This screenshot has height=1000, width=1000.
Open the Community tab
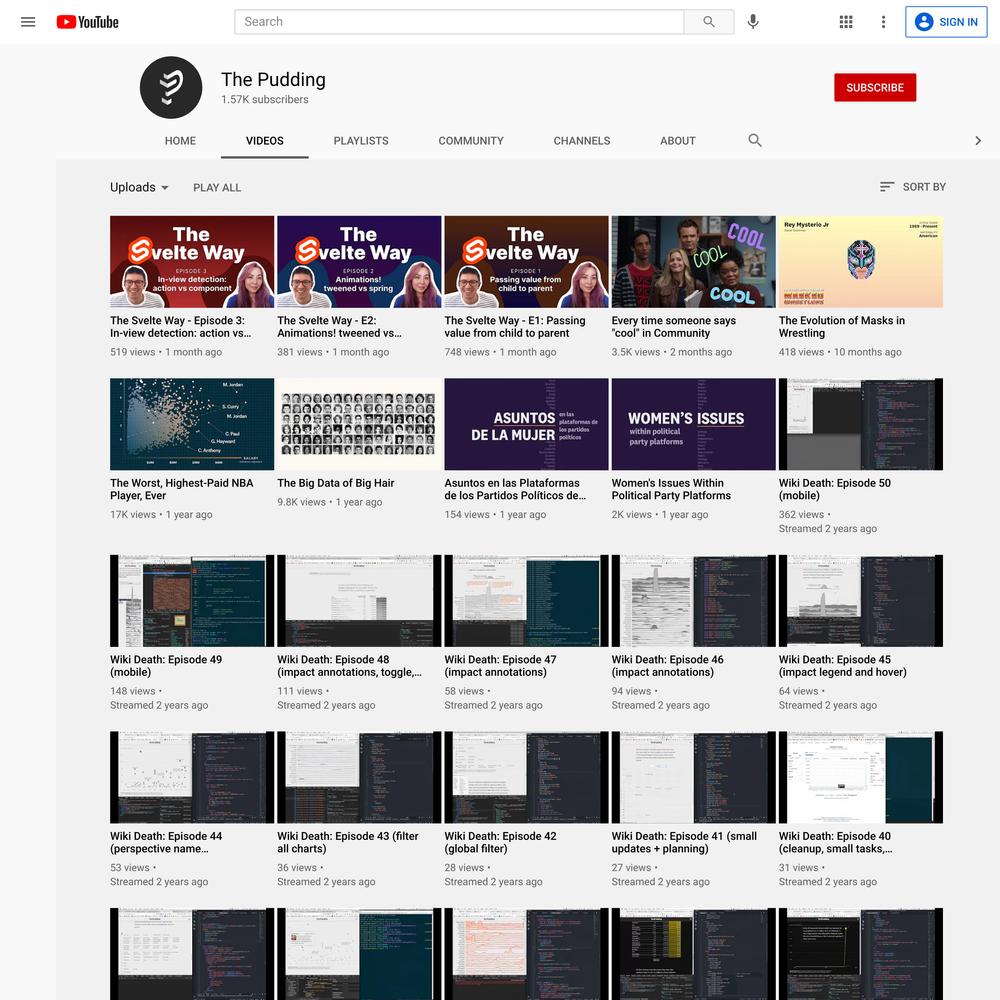click(471, 141)
